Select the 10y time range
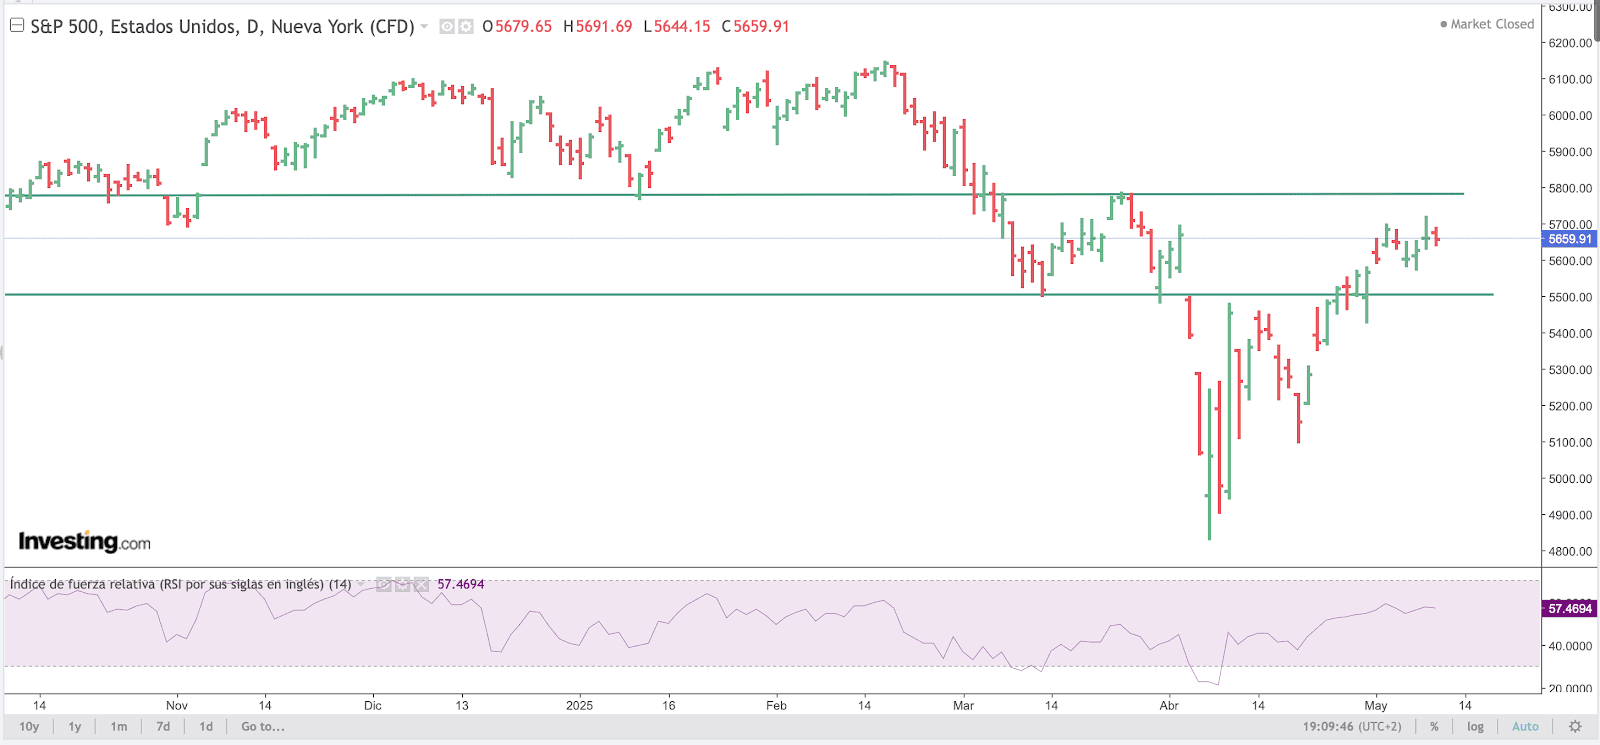The height and width of the screenshot is (745, 1600). pos(29,727)
